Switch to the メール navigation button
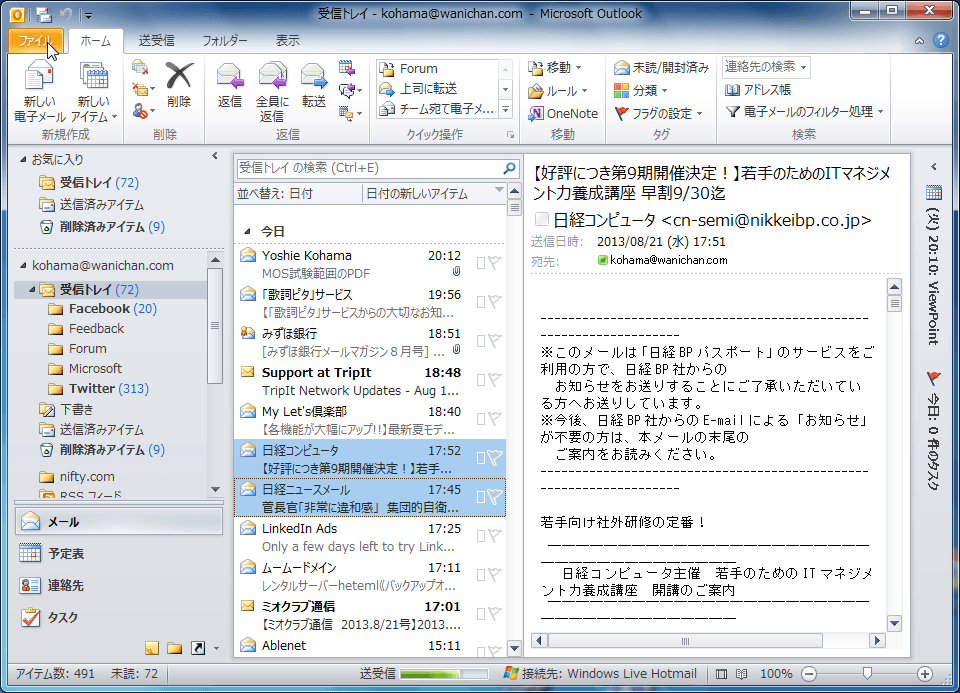This screenshot has width=960, height=693. (x=118, y=522)
